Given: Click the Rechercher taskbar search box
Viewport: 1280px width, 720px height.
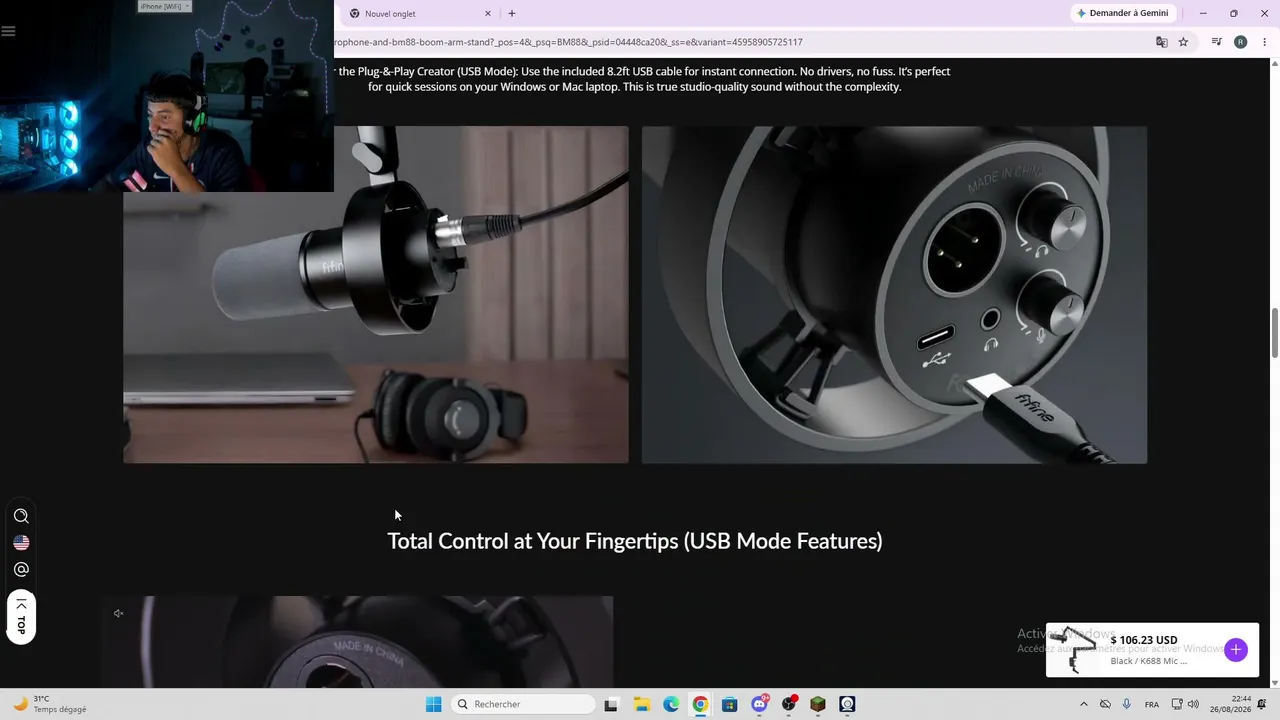Looking at the screenshot, I should click(523, 704).
